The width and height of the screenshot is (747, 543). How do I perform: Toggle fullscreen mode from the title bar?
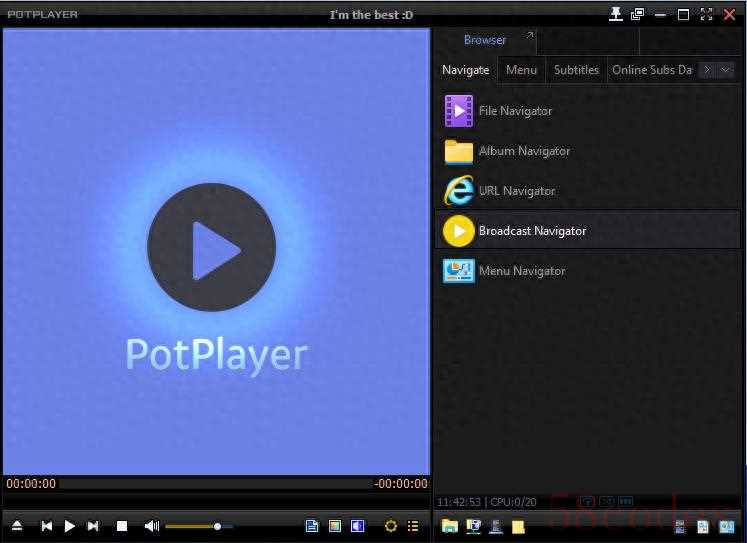coord(707,14)
